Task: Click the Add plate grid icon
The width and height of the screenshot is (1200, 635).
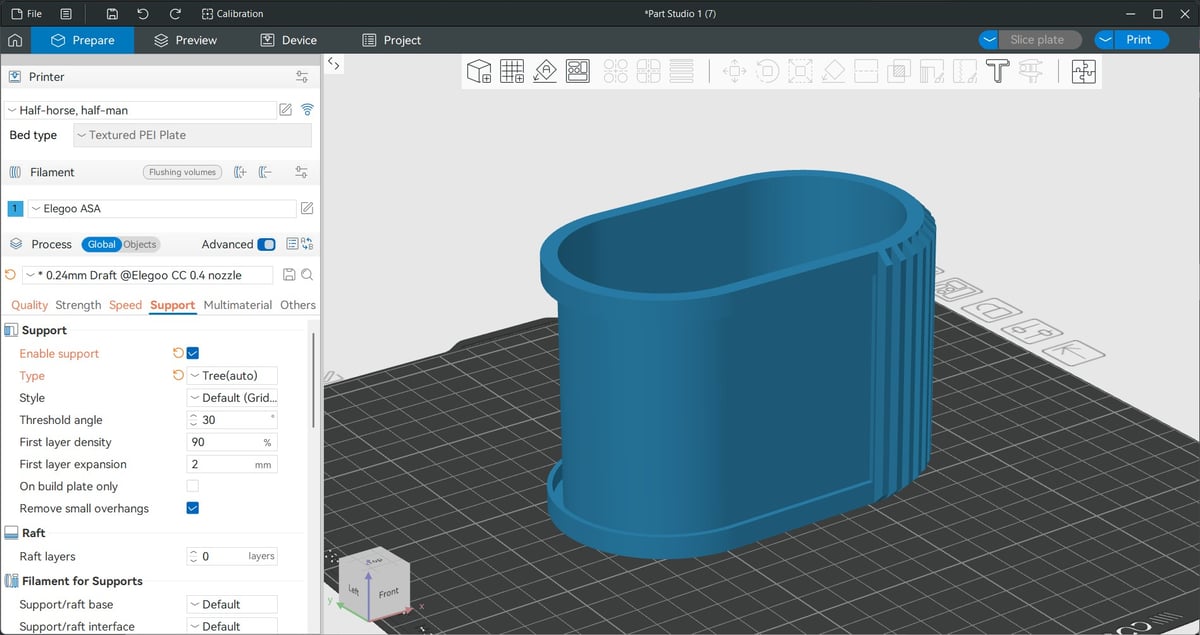Action: pos(512,71)
